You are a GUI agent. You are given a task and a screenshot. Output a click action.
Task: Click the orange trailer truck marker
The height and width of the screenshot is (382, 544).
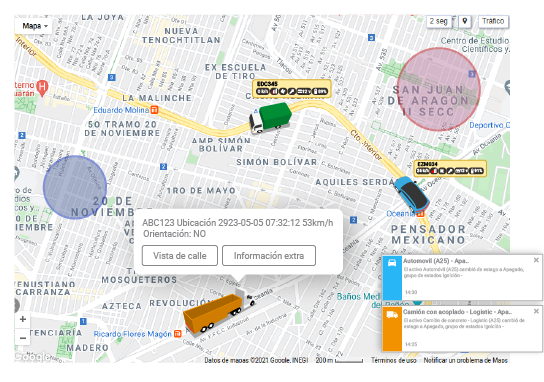click(219, 312)
